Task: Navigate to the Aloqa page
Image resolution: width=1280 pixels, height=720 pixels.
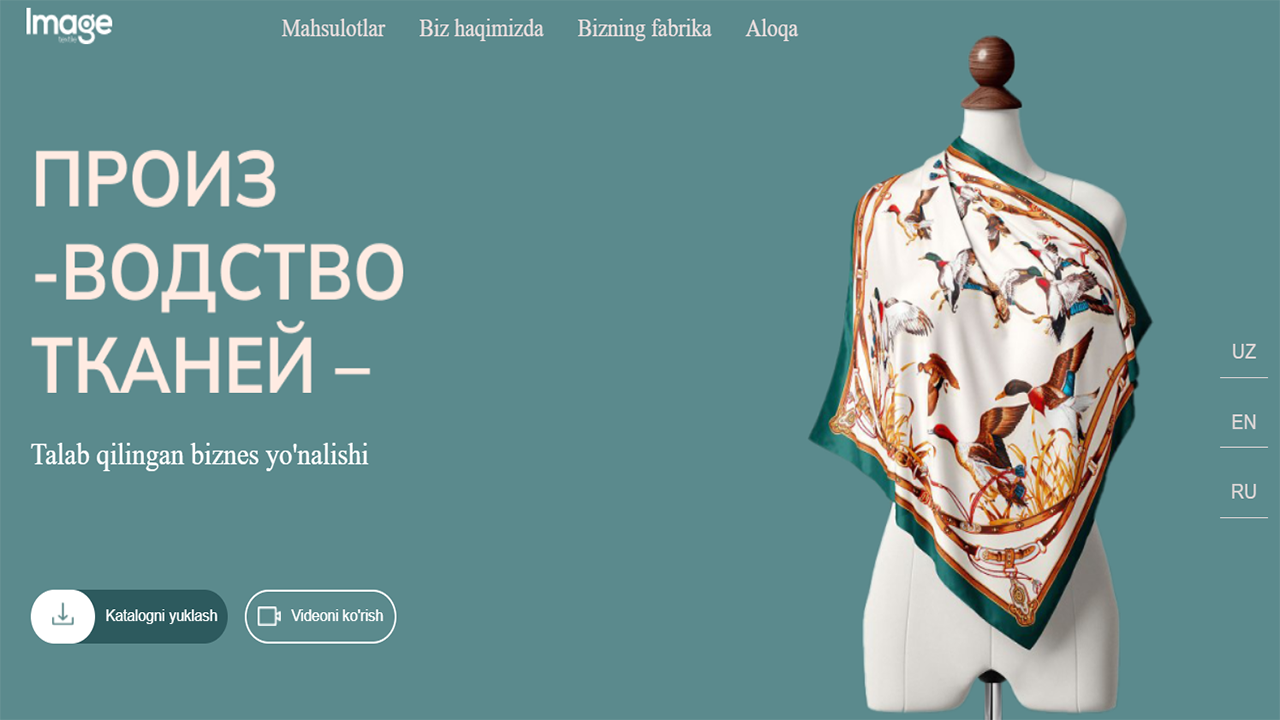Action: point(771,29)
